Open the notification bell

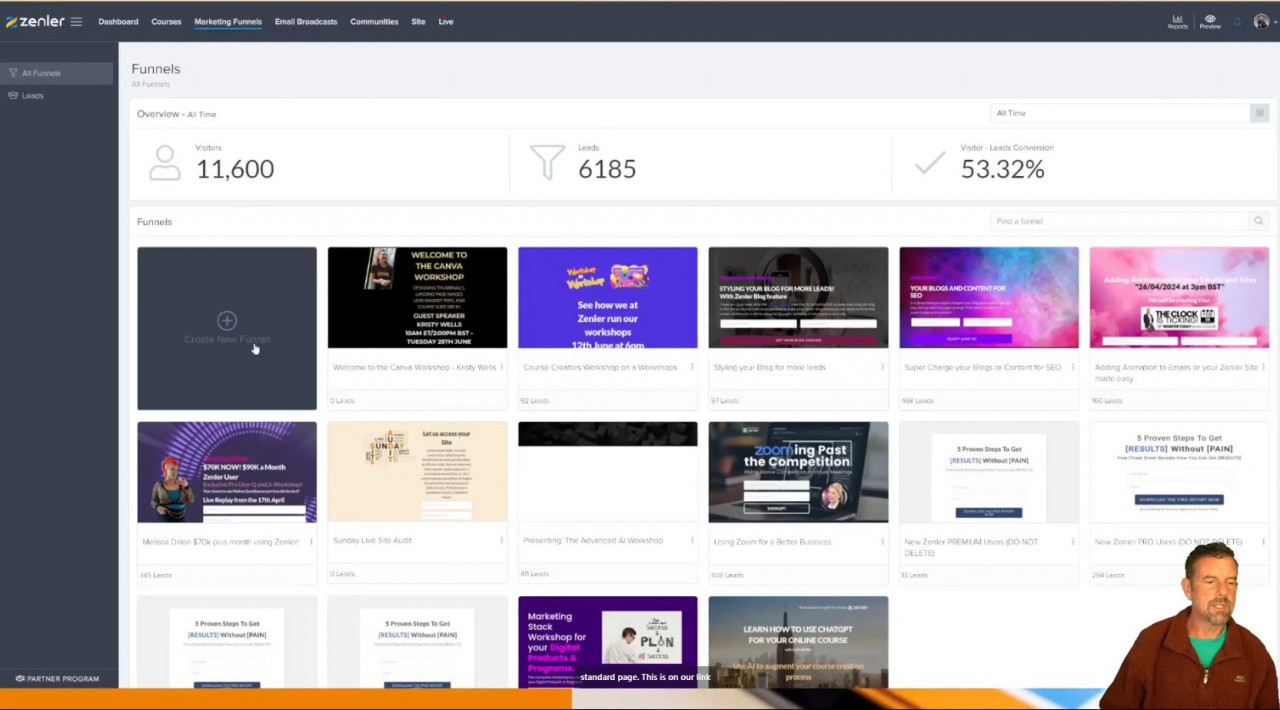pos(1236,22)
